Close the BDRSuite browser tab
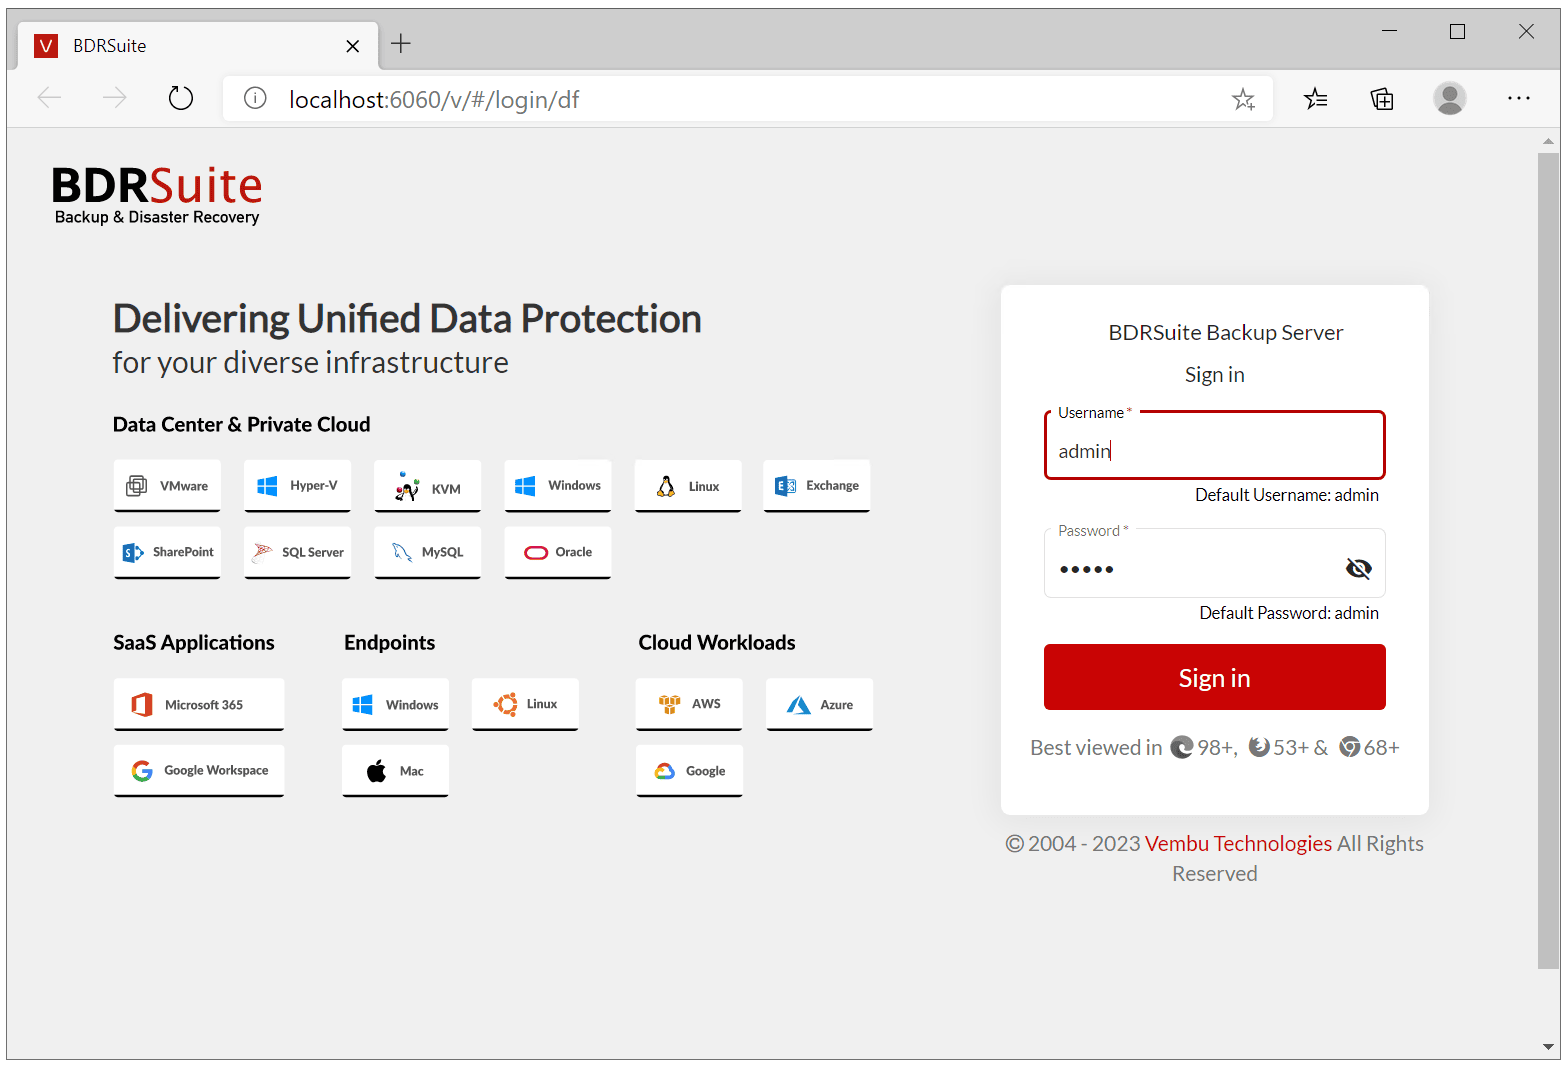The image size is (1563, 1066). (352, 46)
